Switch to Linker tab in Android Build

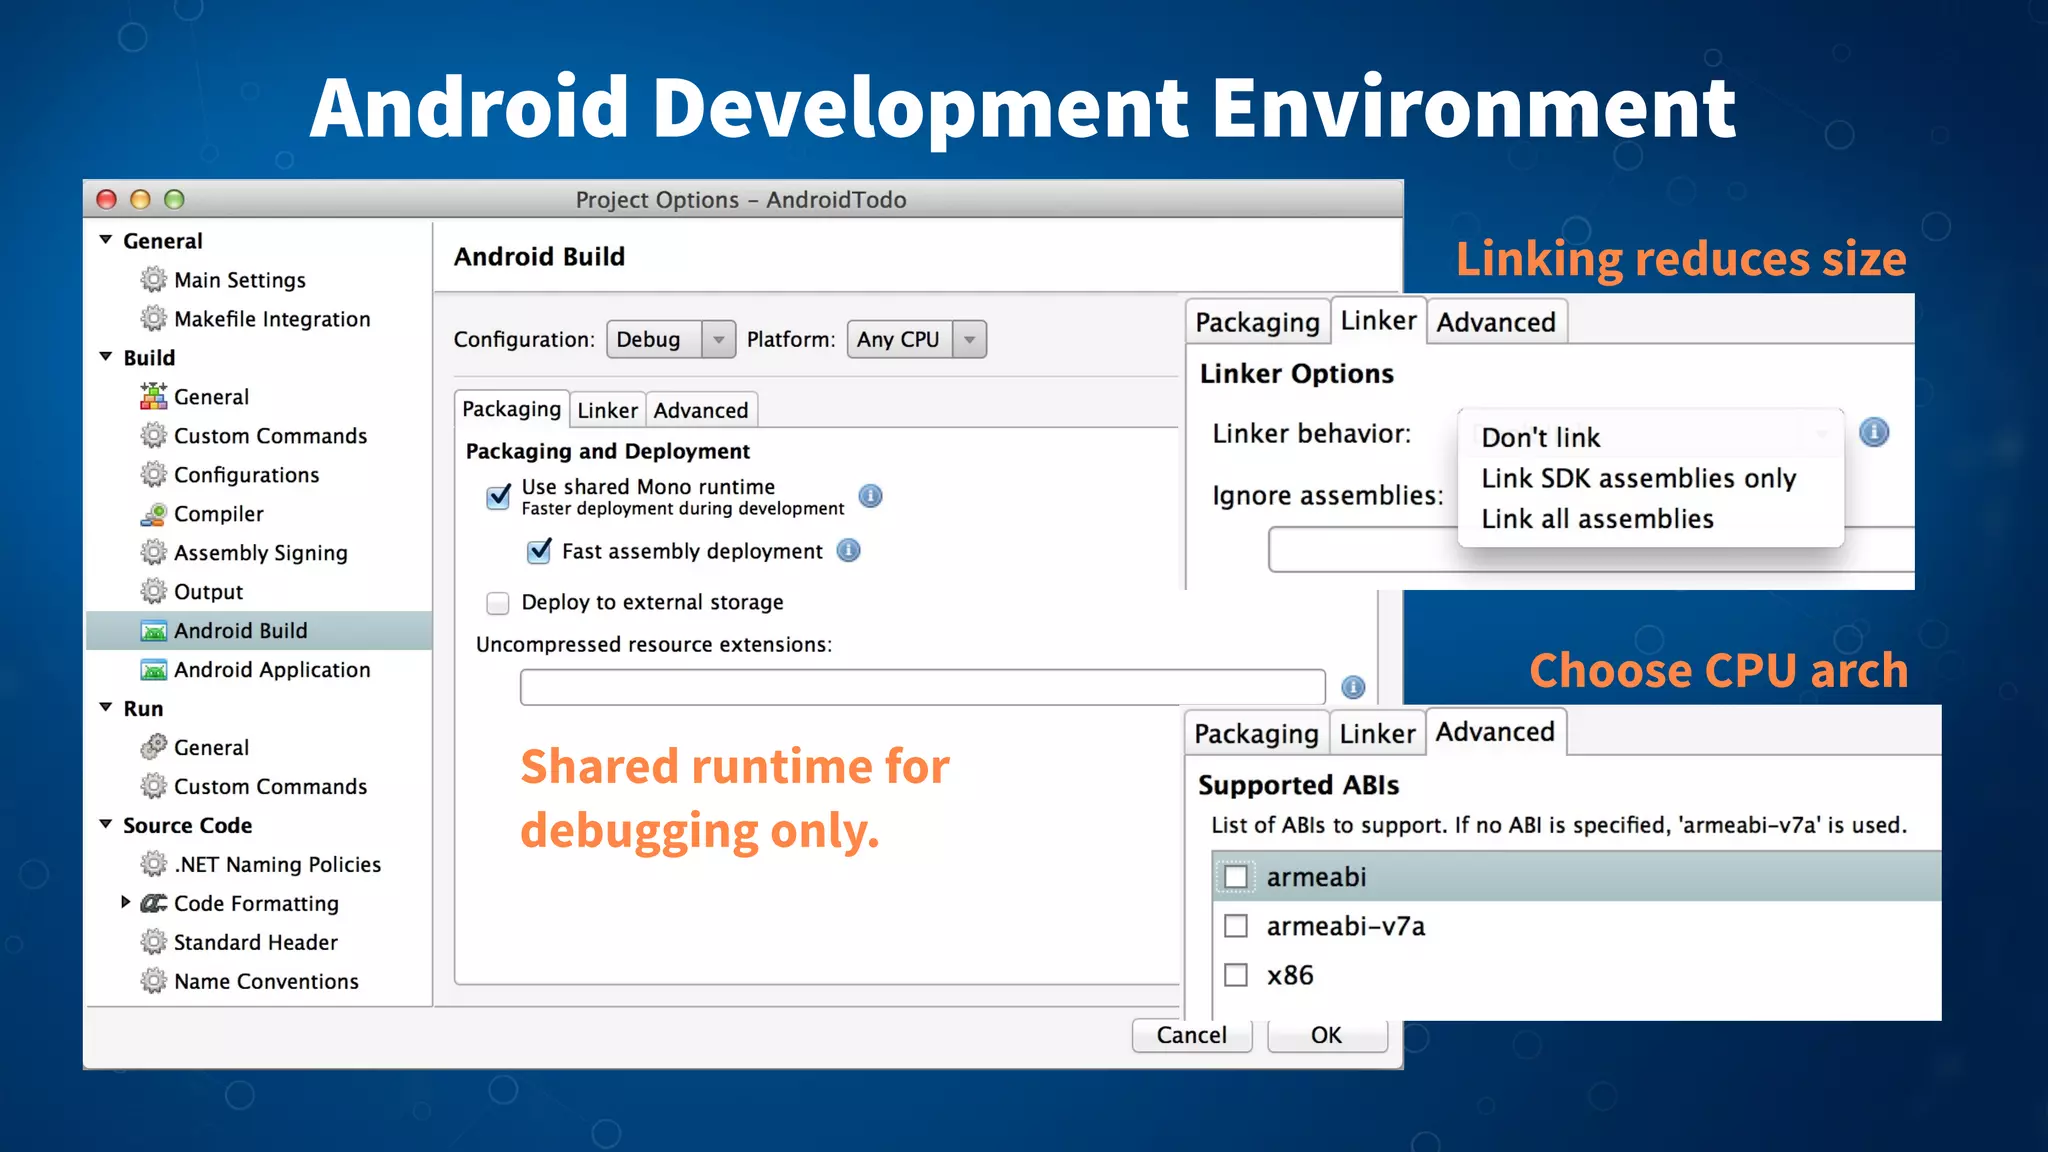coord(607,410)
